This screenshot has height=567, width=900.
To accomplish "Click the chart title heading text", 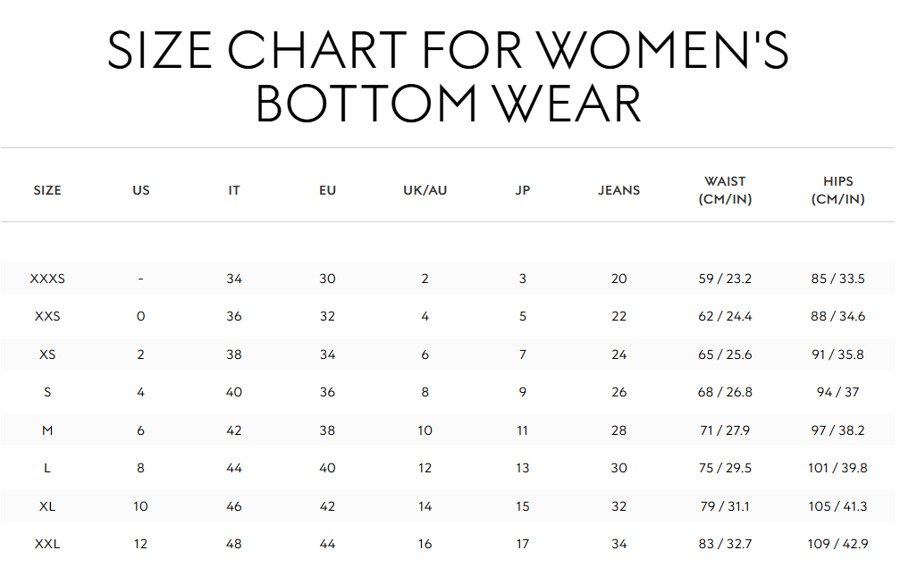I will tap(448, 77).
